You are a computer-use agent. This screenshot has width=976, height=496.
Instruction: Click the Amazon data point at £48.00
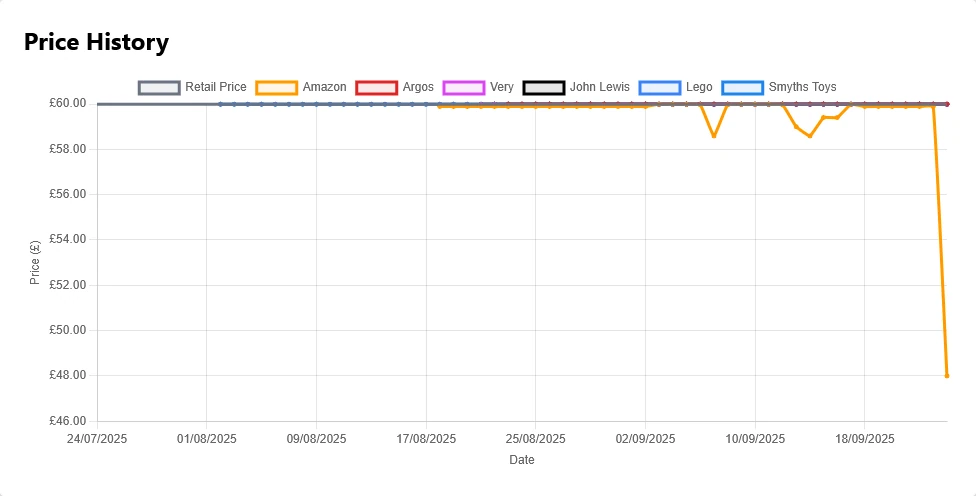click(x=946, y=376)
